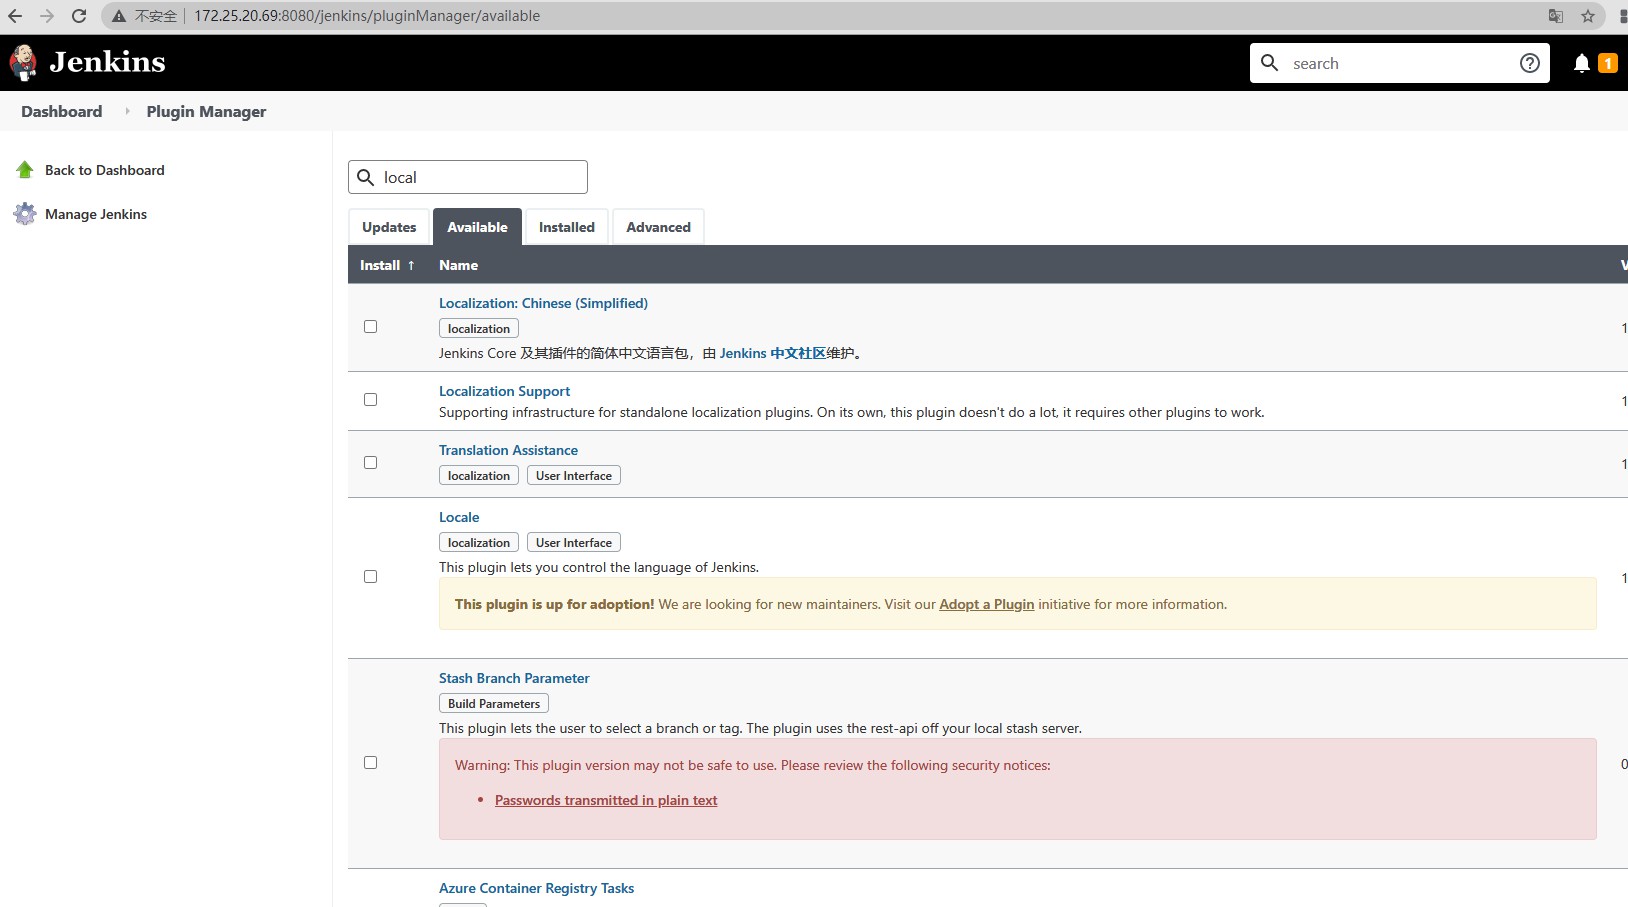The image size is (1628, 907).
Task: Open Manage Jenkins link
Action: coord(96,214)
